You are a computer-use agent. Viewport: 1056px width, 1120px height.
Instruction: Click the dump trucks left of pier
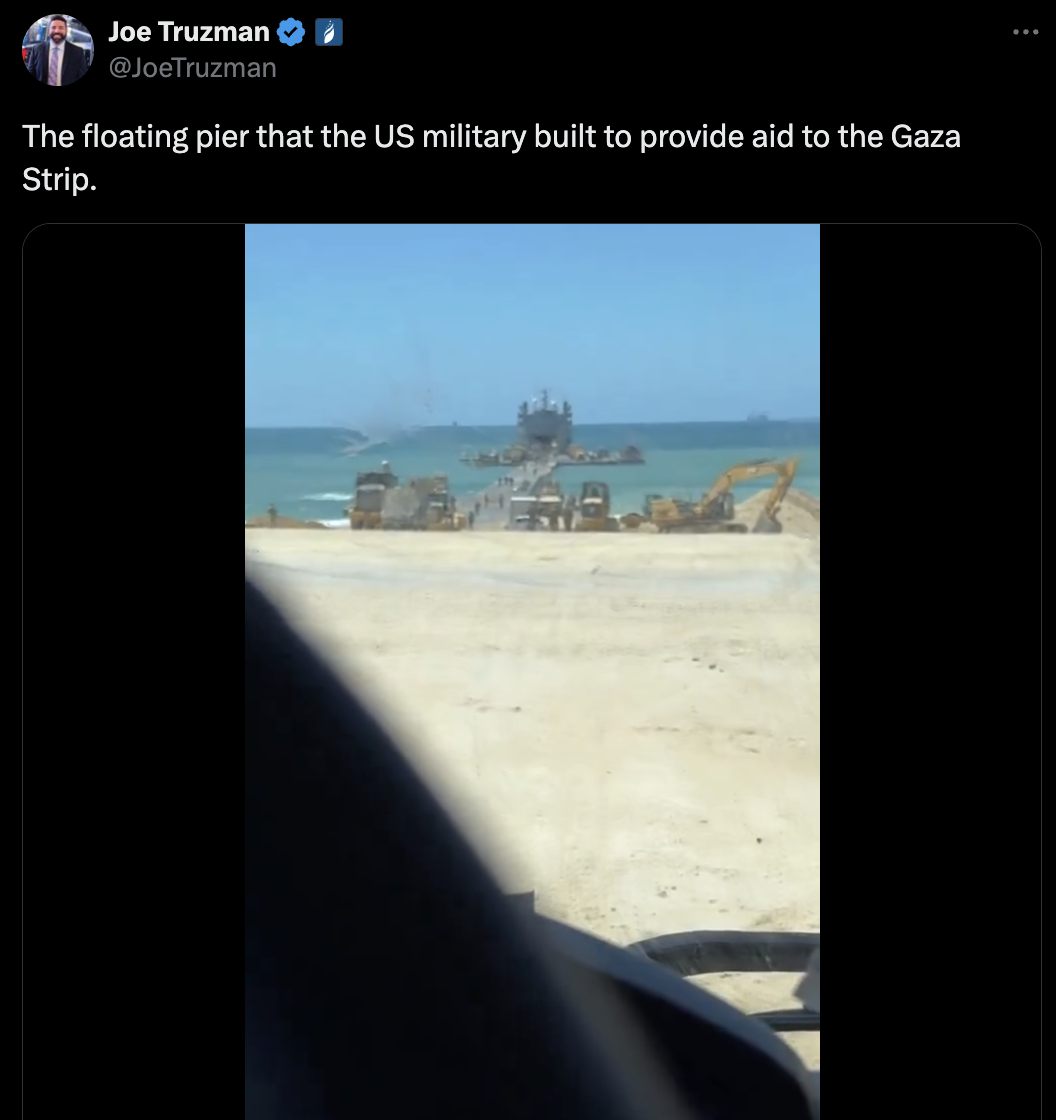tap(400, 499)
